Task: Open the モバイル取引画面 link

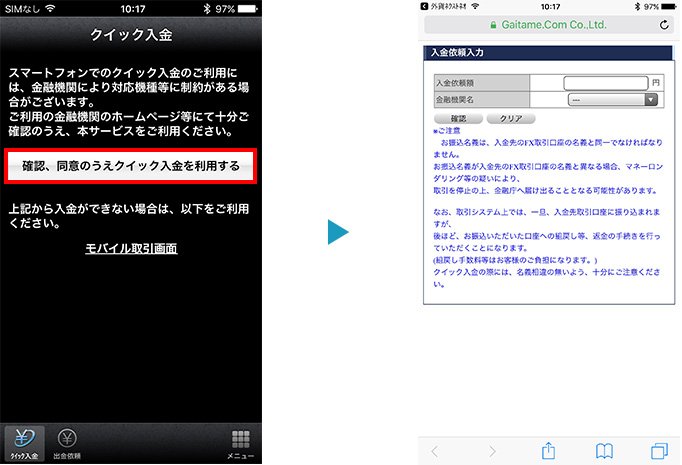Action: pos(131,248)
